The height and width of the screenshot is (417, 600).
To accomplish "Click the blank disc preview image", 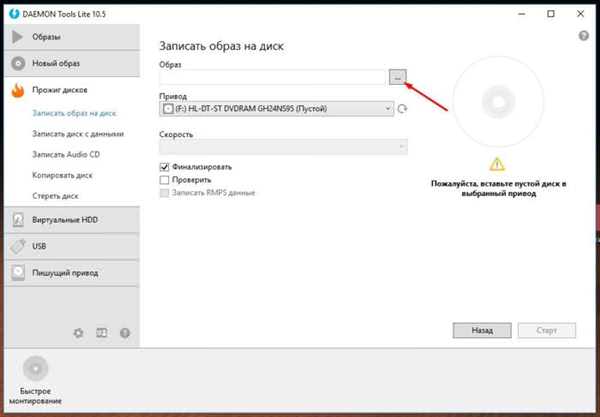I will [x=498, y=102].
